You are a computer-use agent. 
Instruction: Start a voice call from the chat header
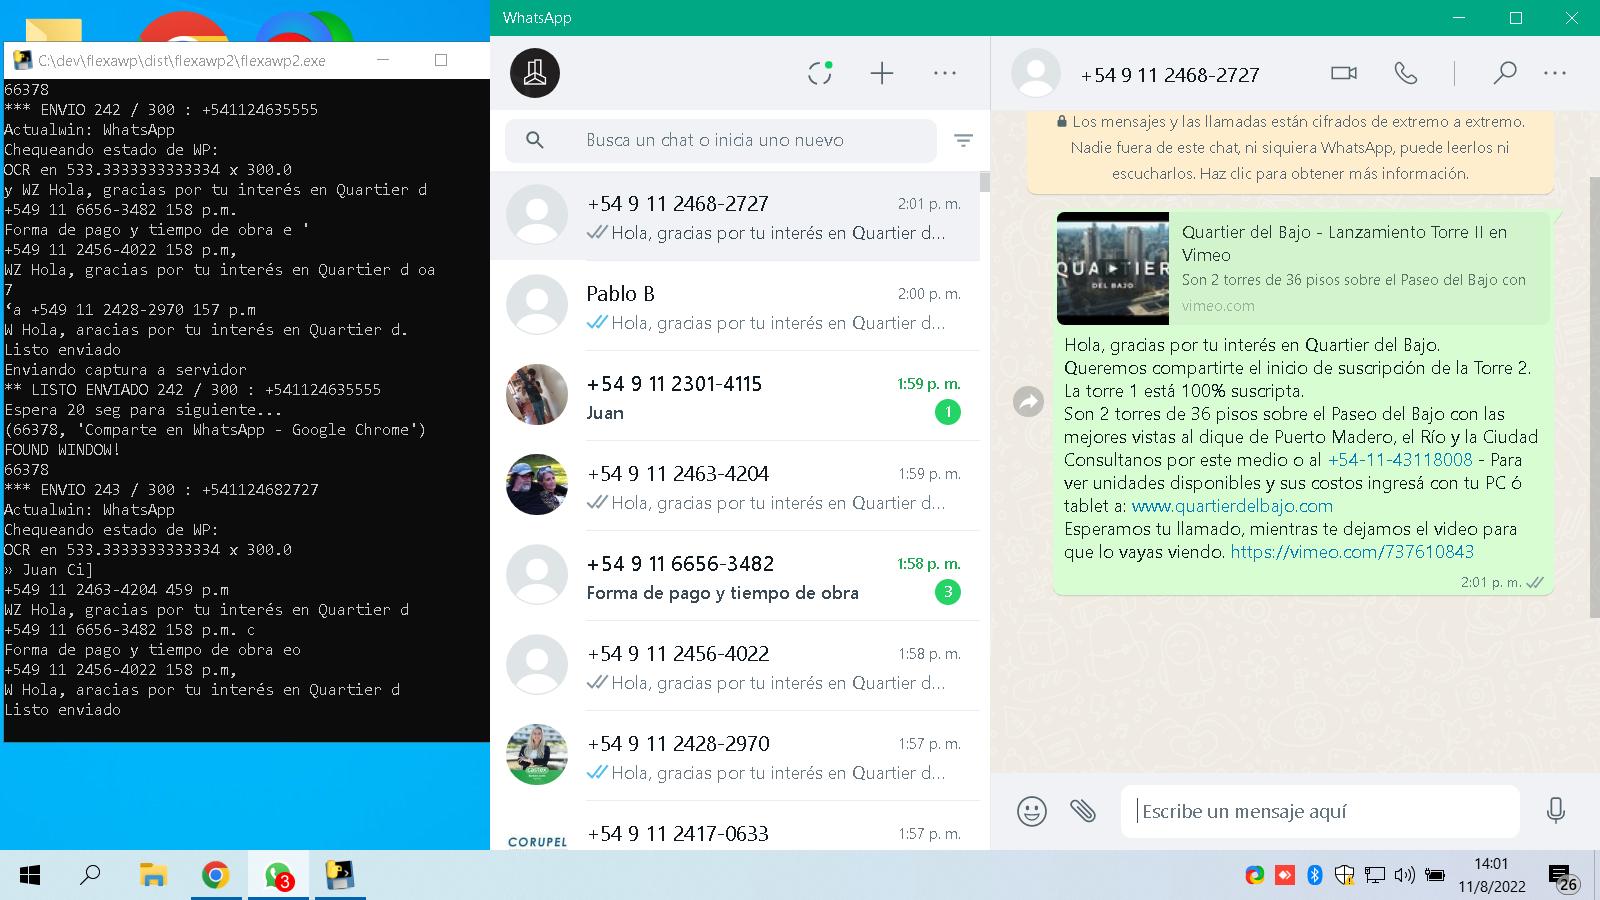tap(1405, 73)
